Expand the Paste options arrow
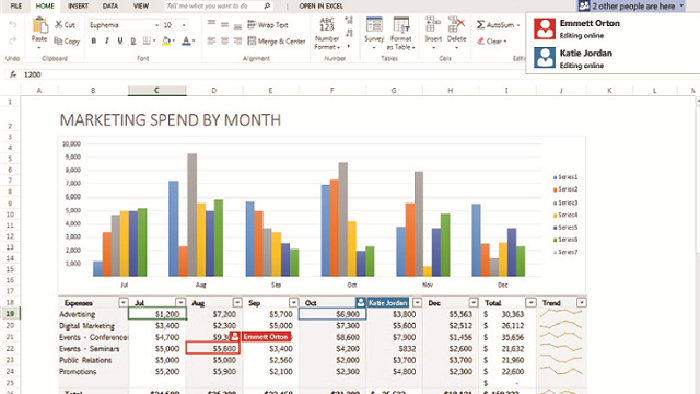The image size is (700, 394). (39, 47)
